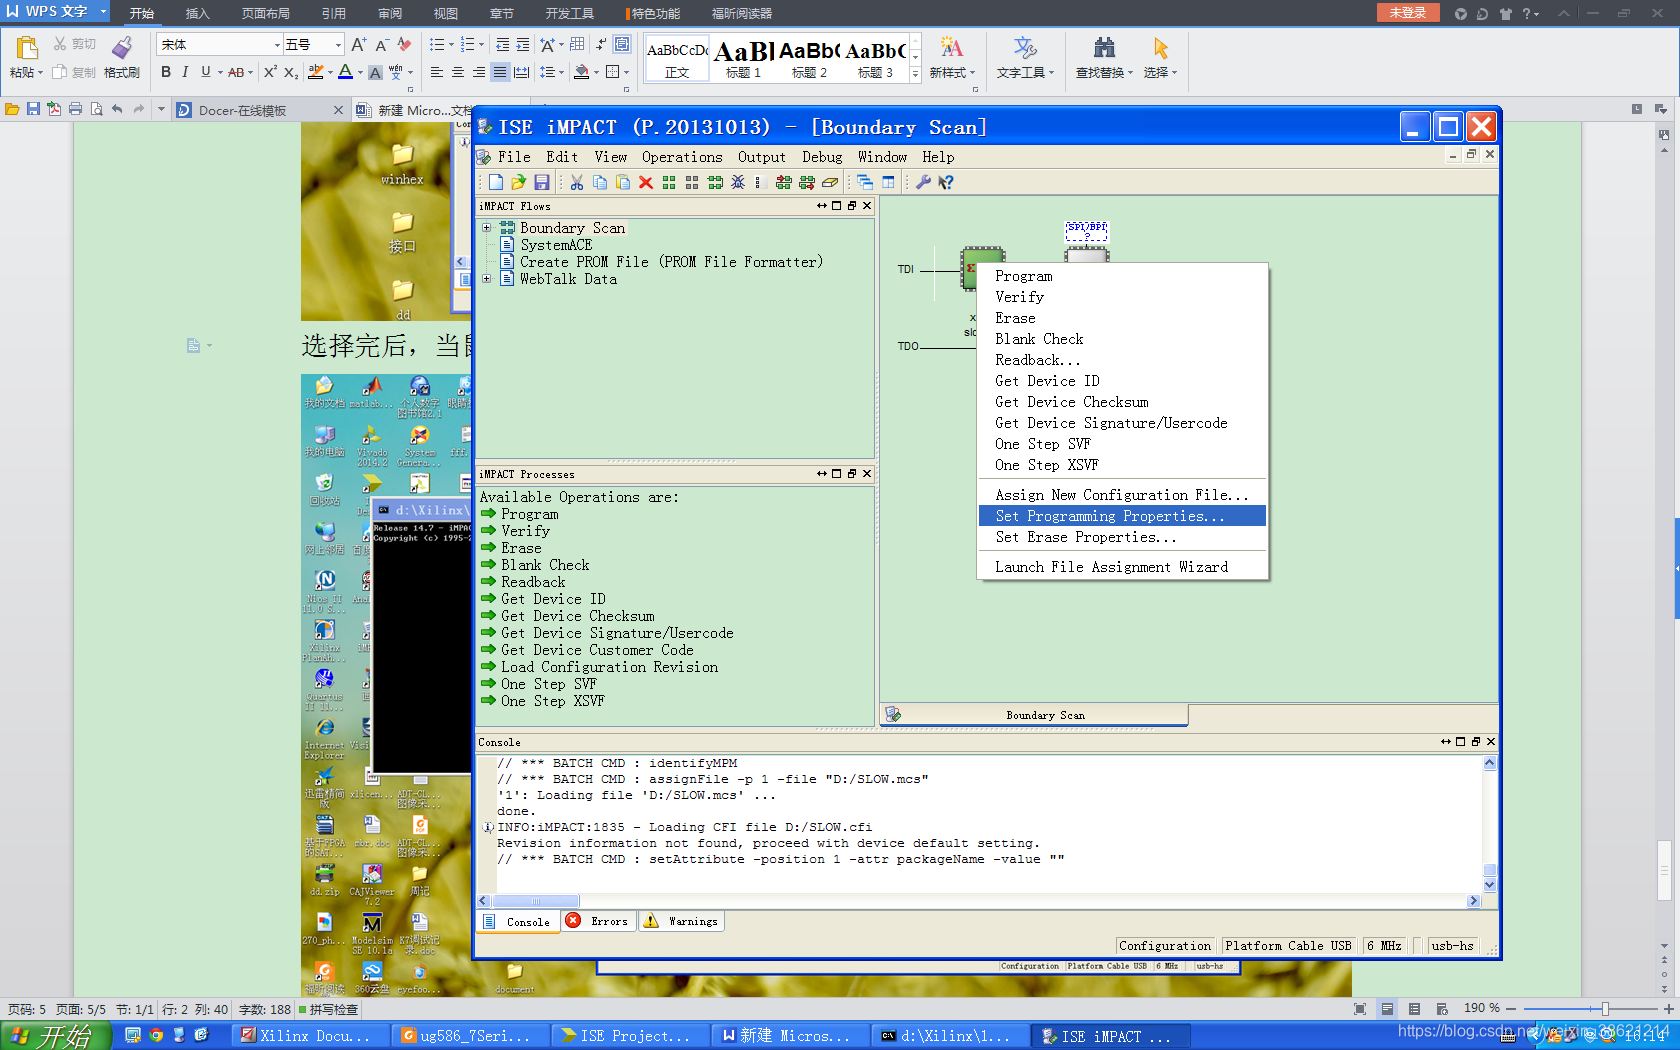Click the WPS decrease indent icon
The image size is (1680, 1050).
tap(502, 45)
